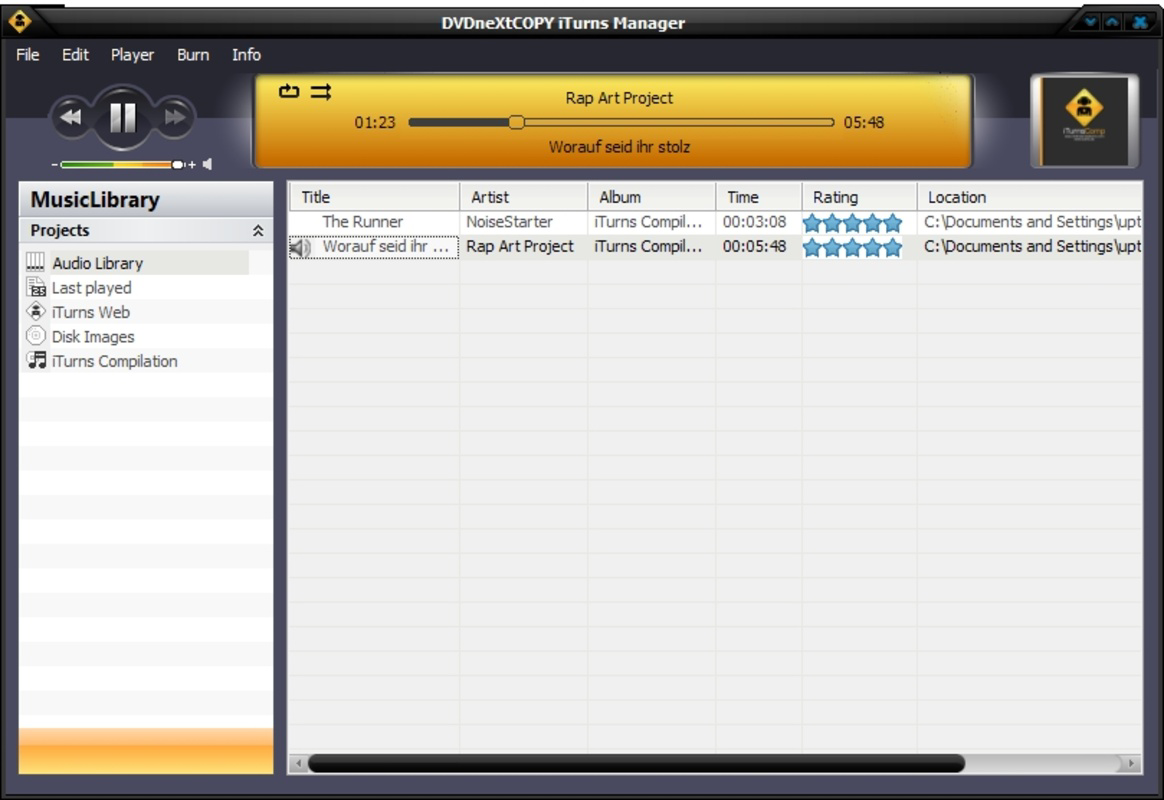Select iTurns Compilation playlist
The image size is (1164, 800).
pyautogui.click(x=114, y=361)
